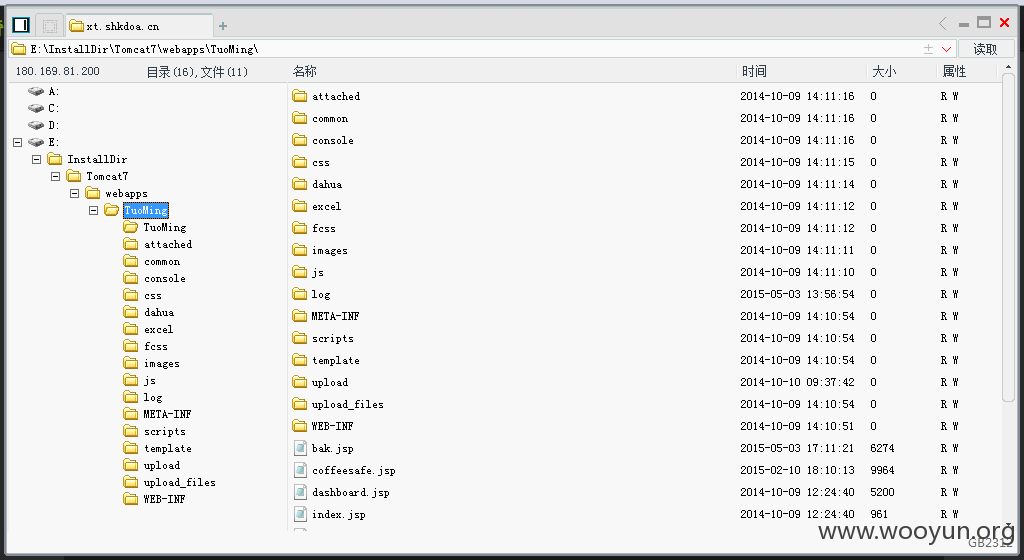Collapse the webapps tree node
The height and width of the screenshot is (560, 1024).
click(x=74, y=193)
